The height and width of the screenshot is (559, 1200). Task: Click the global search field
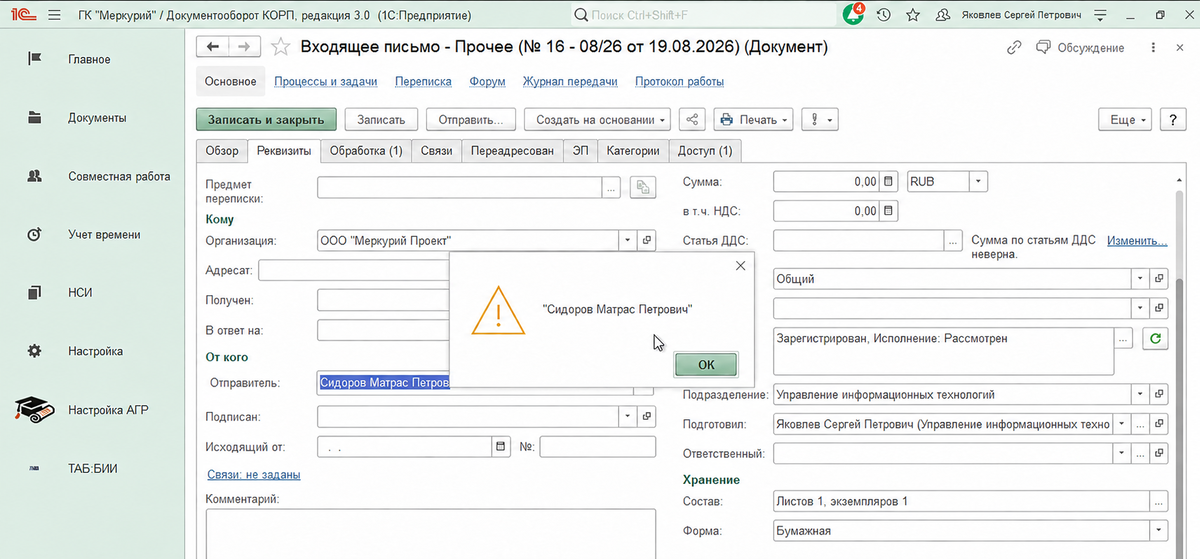pyautogui.click(x=702, y=16)
